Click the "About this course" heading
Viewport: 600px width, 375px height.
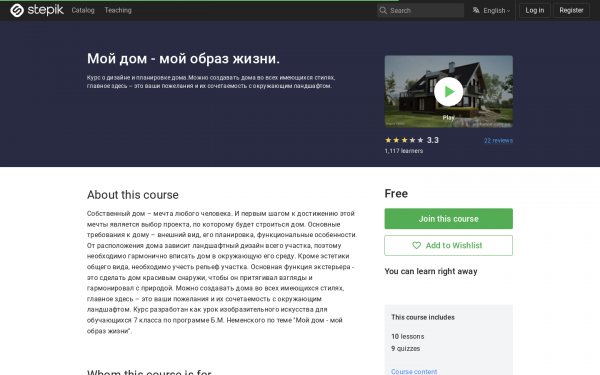(132, 194)
